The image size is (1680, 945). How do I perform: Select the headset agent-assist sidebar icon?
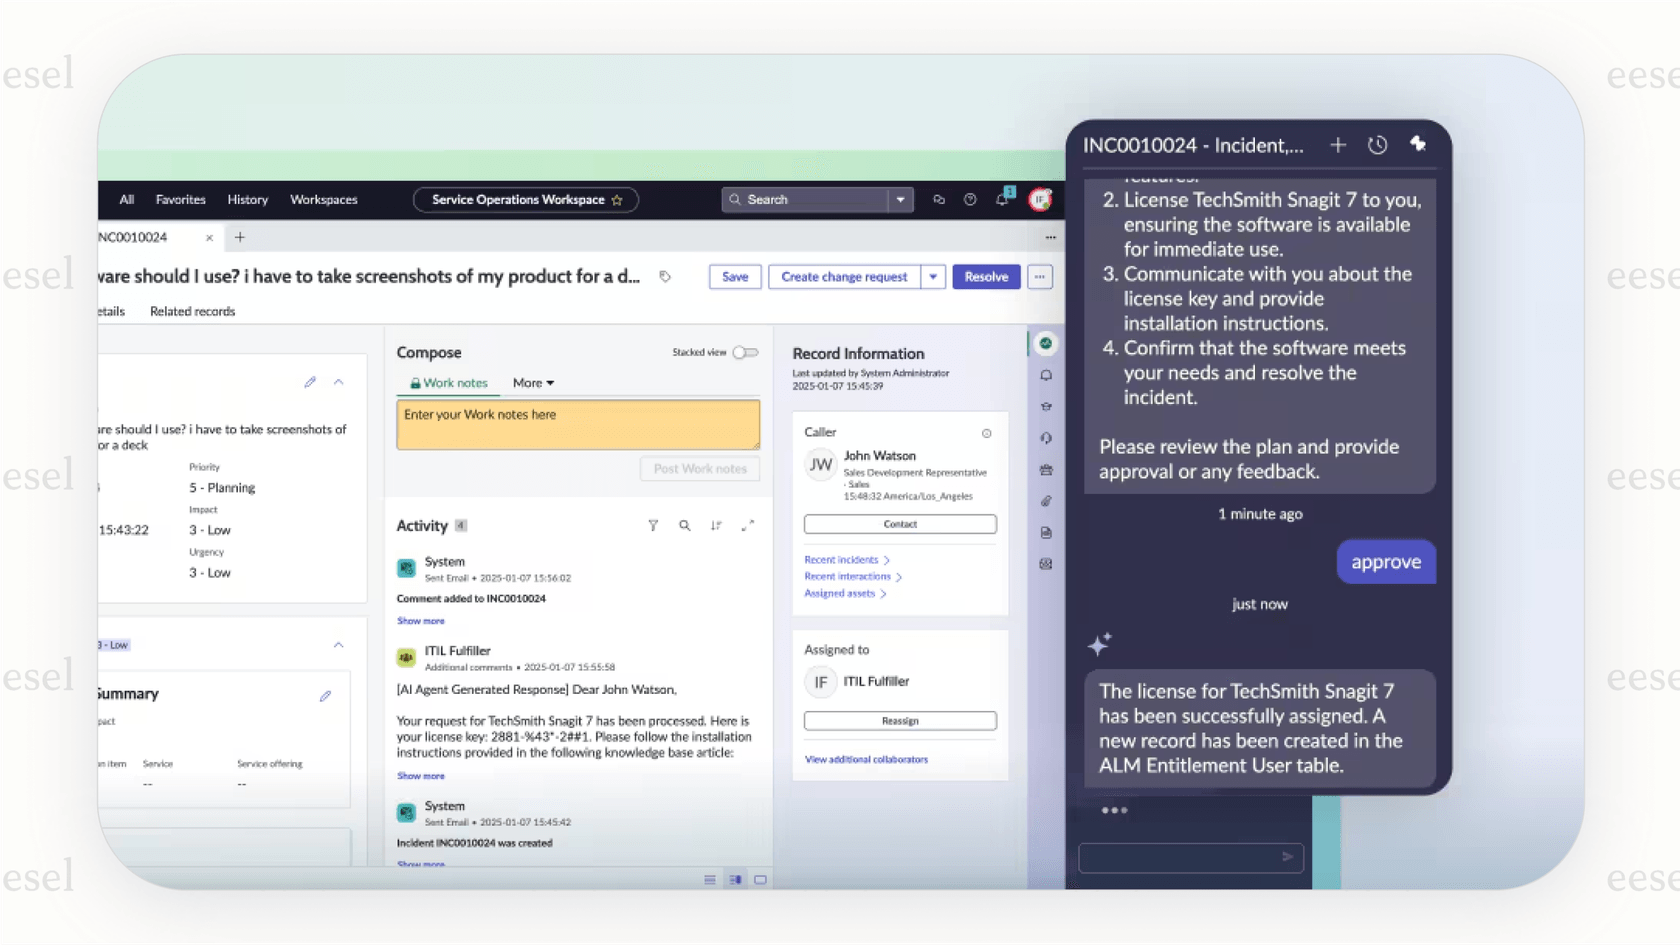tap(1046, 437)
